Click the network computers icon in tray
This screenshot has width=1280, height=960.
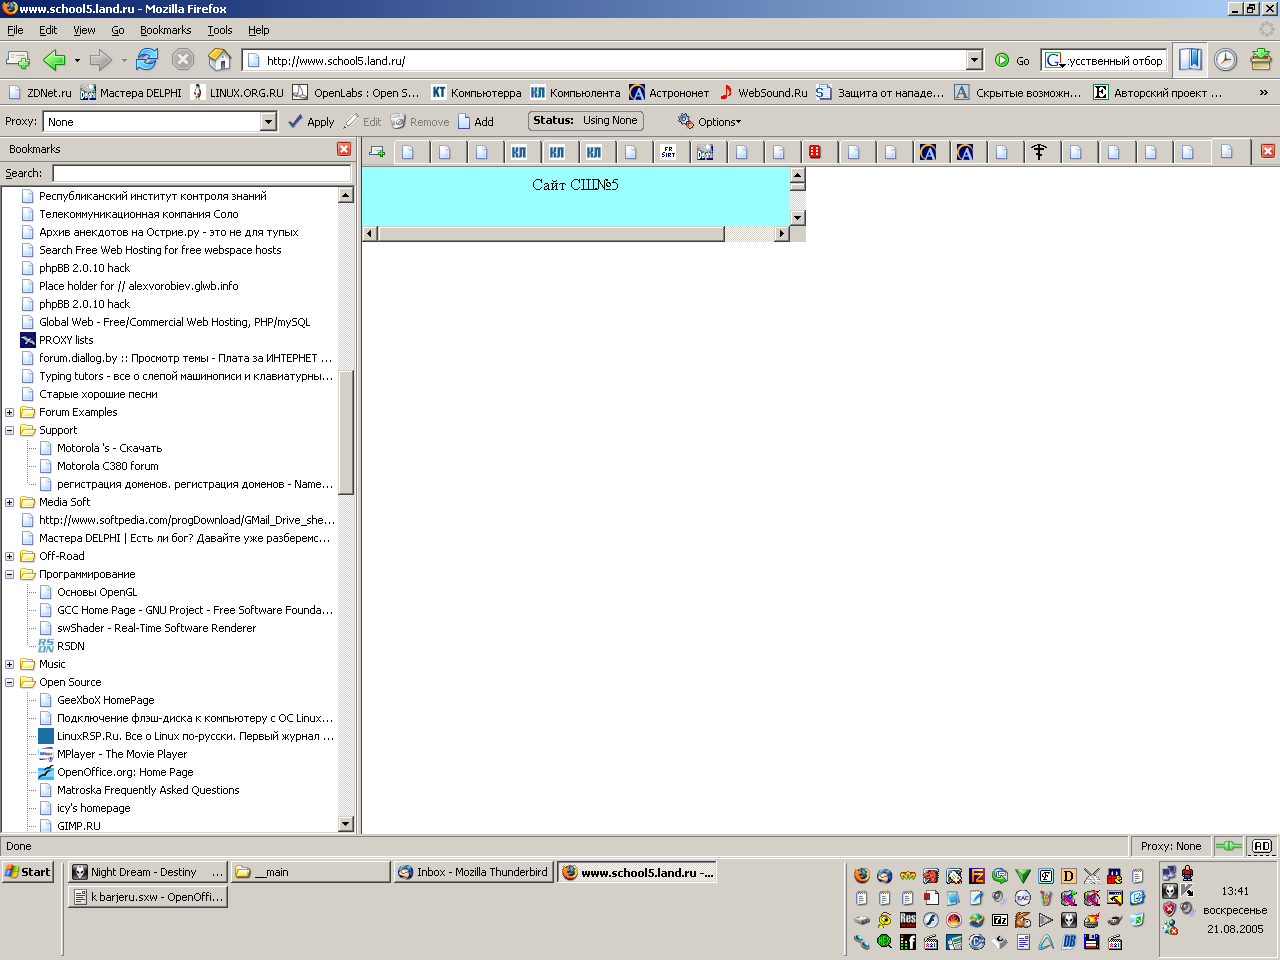point(1169,873)
